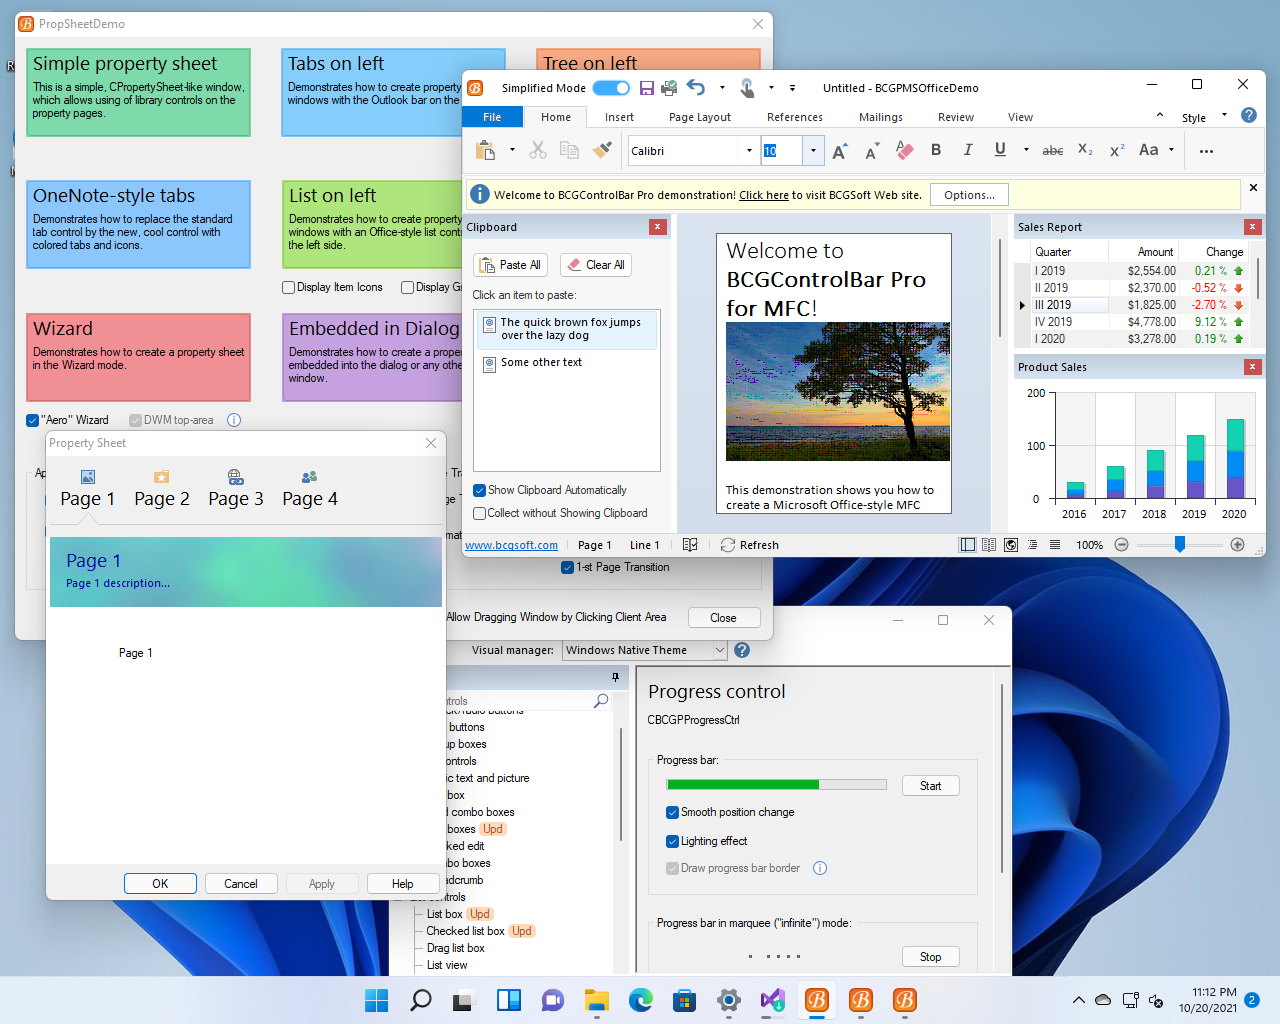Switch to the Insert ribbon tab
Viewport: 1280px width, 1024px height.
[619, 117]
